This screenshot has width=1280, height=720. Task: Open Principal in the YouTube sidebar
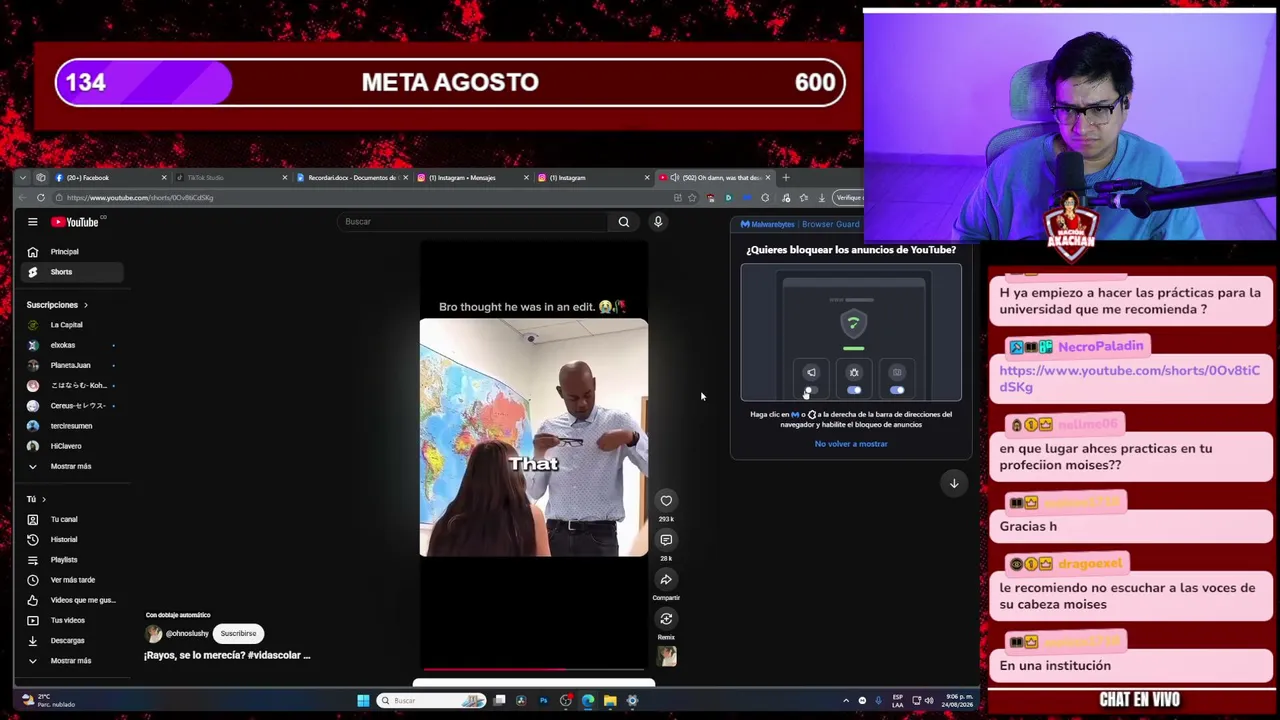70,252
